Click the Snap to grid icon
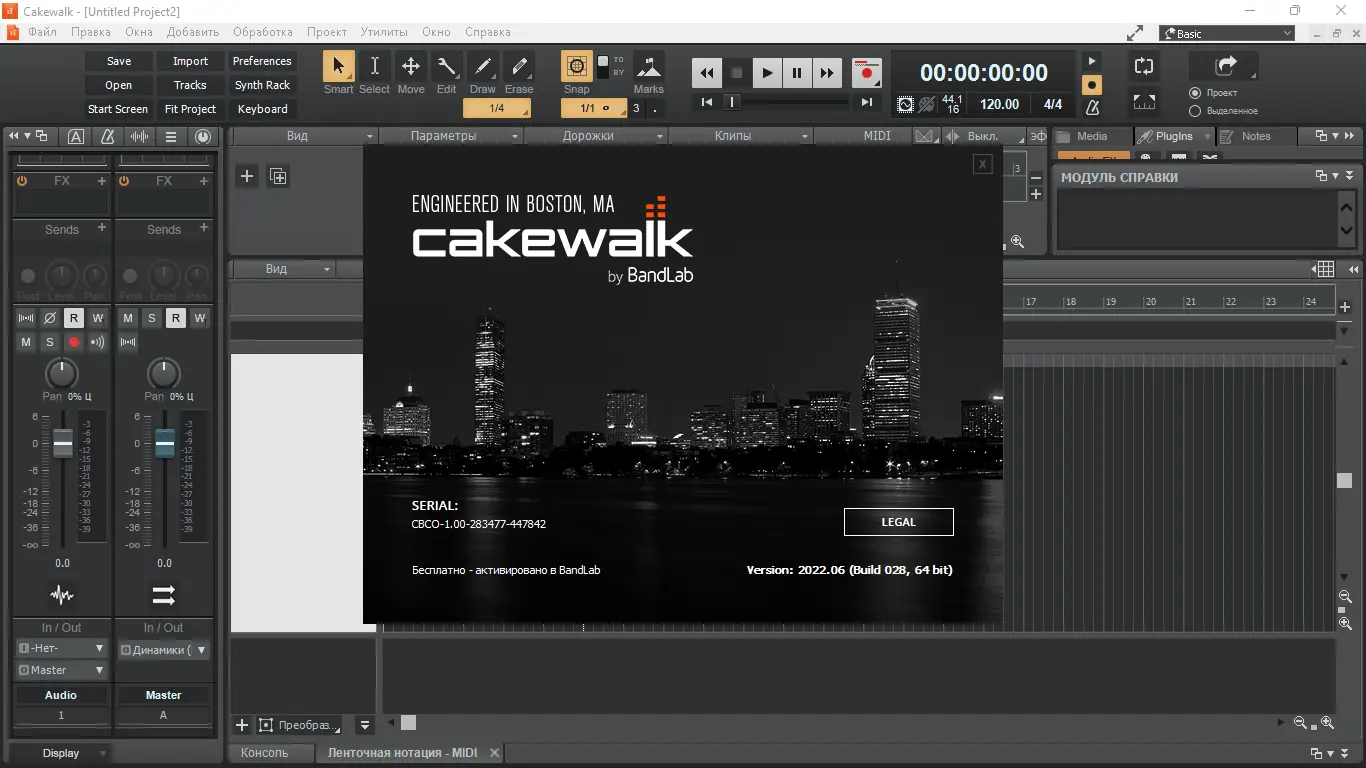The width and height of the screenshot is (1366, 768). point(576,66)
